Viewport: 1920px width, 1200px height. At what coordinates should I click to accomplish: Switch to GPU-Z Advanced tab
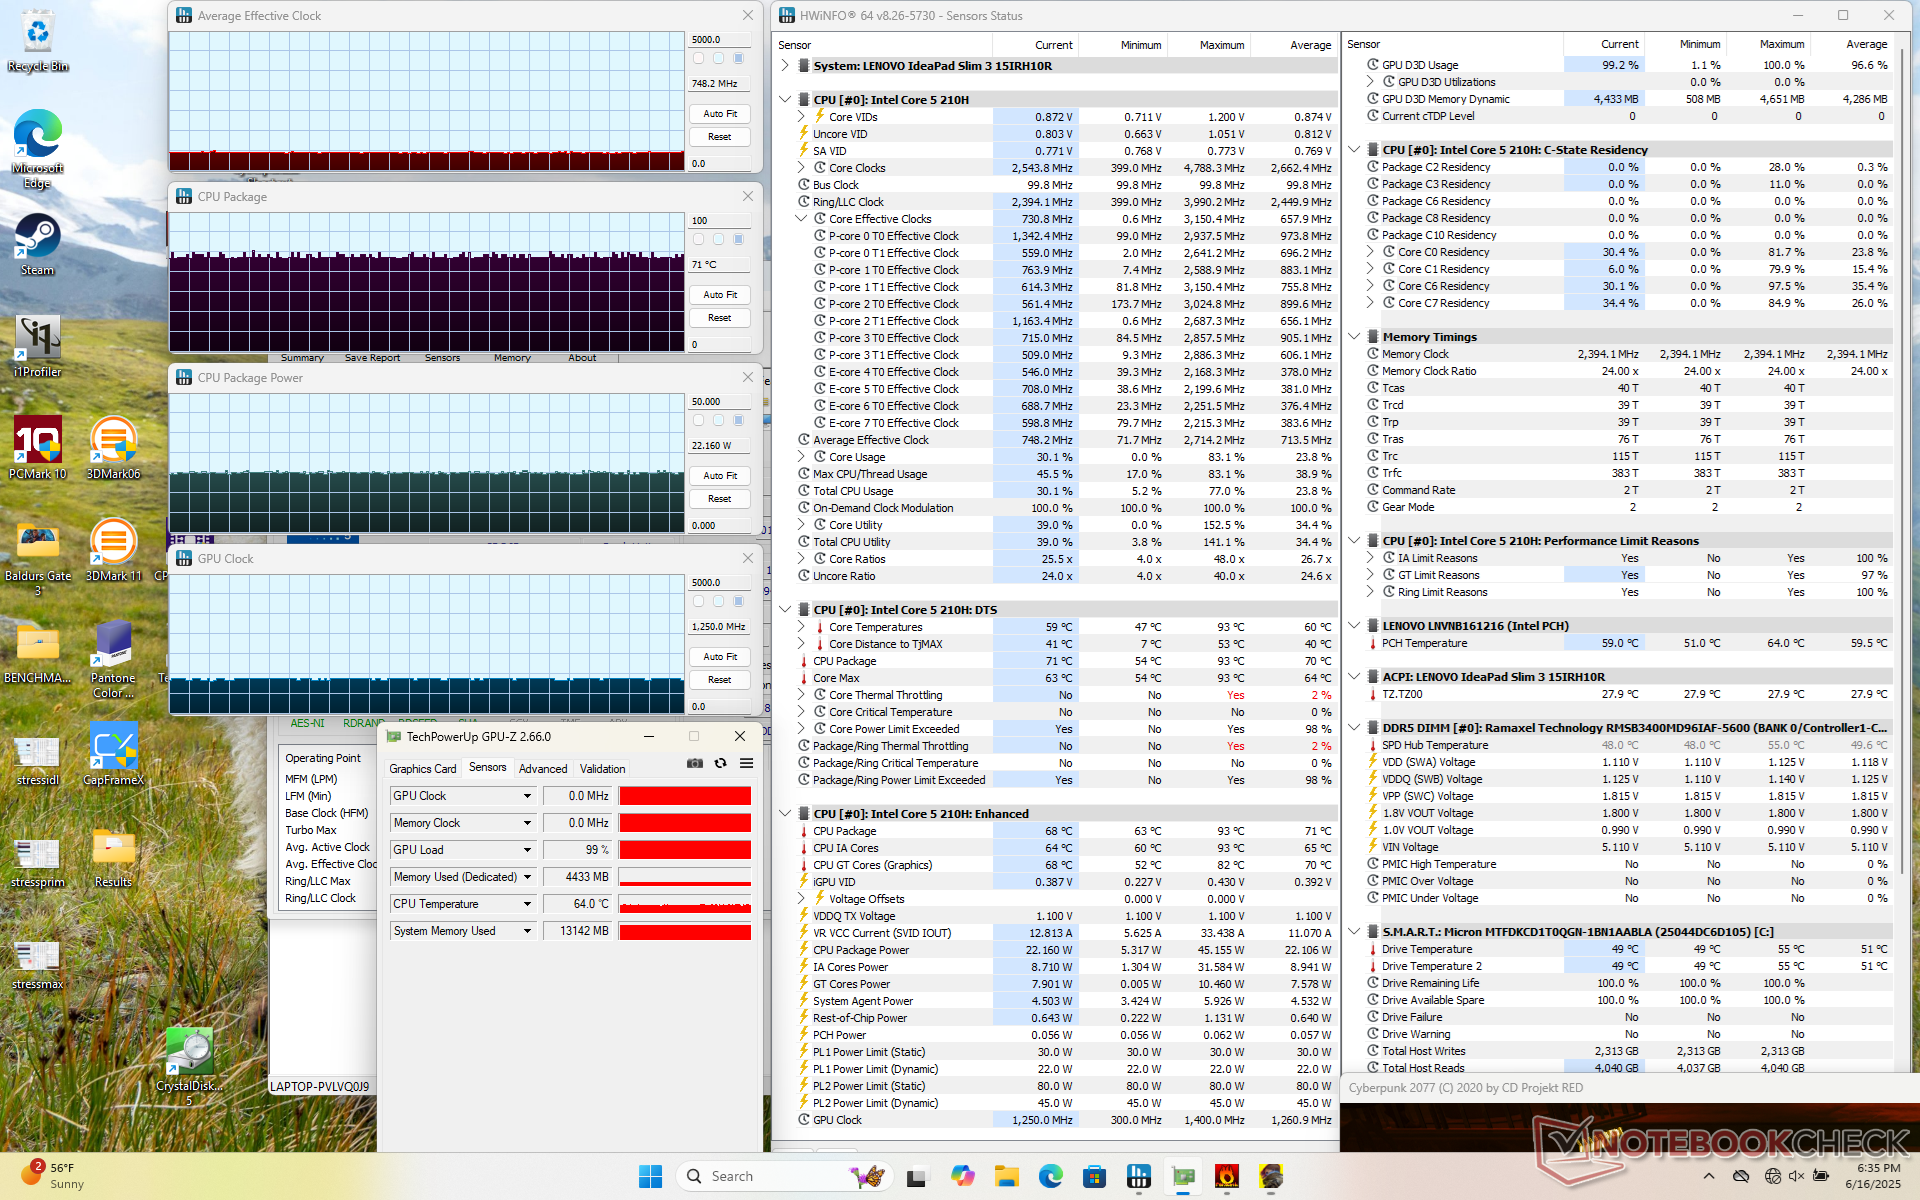pyautogui.click(x=543, y=769)
